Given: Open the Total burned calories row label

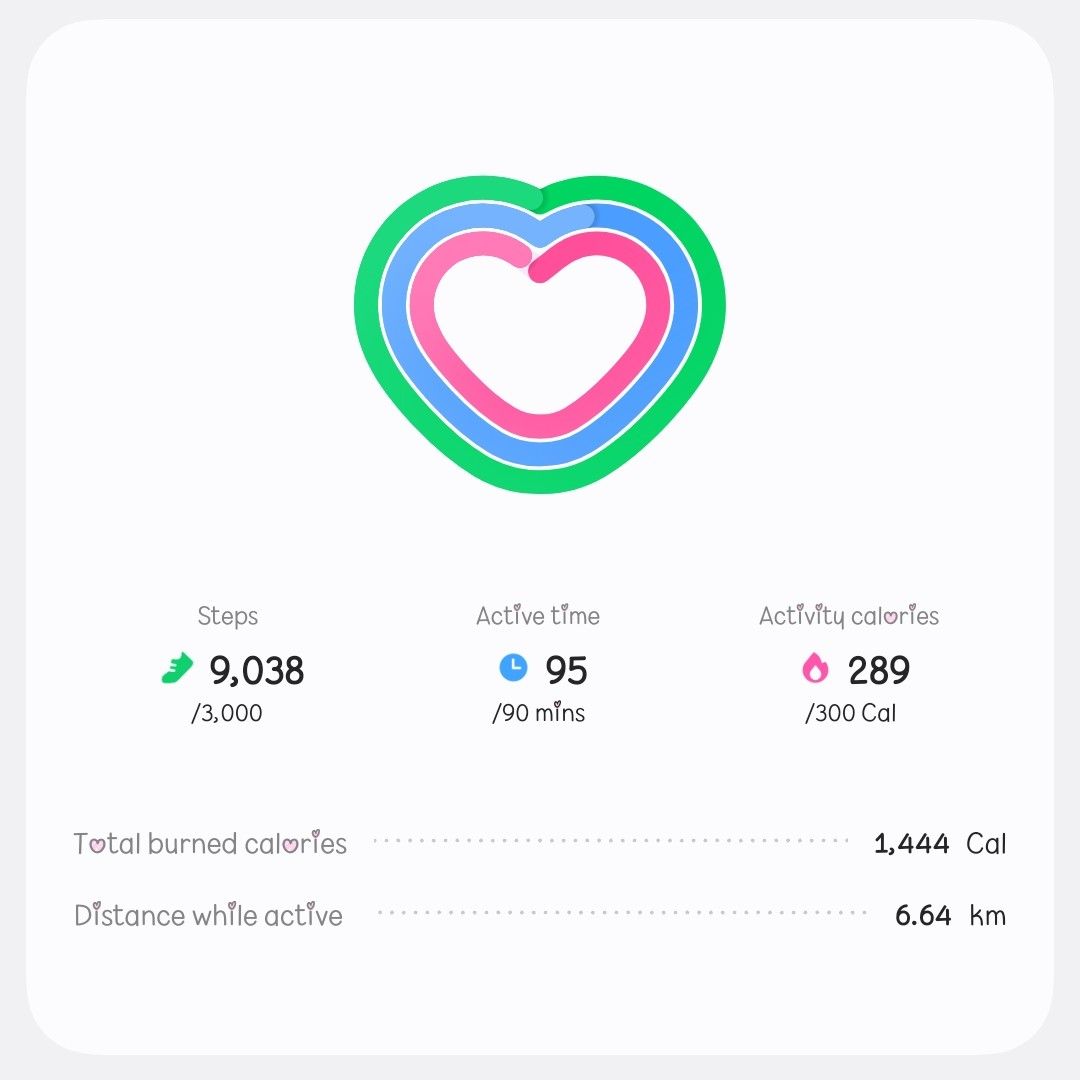Looking at the screenshot, I should 210,844.
